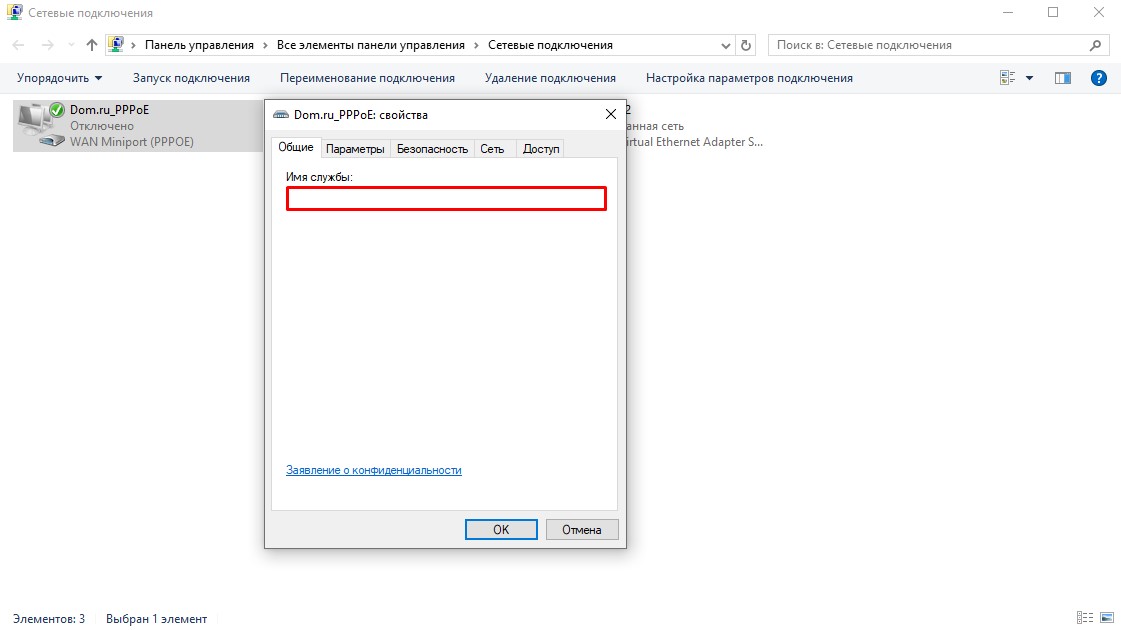
Task: Switch to details view in status bar
Action: tap(1085, 619)
